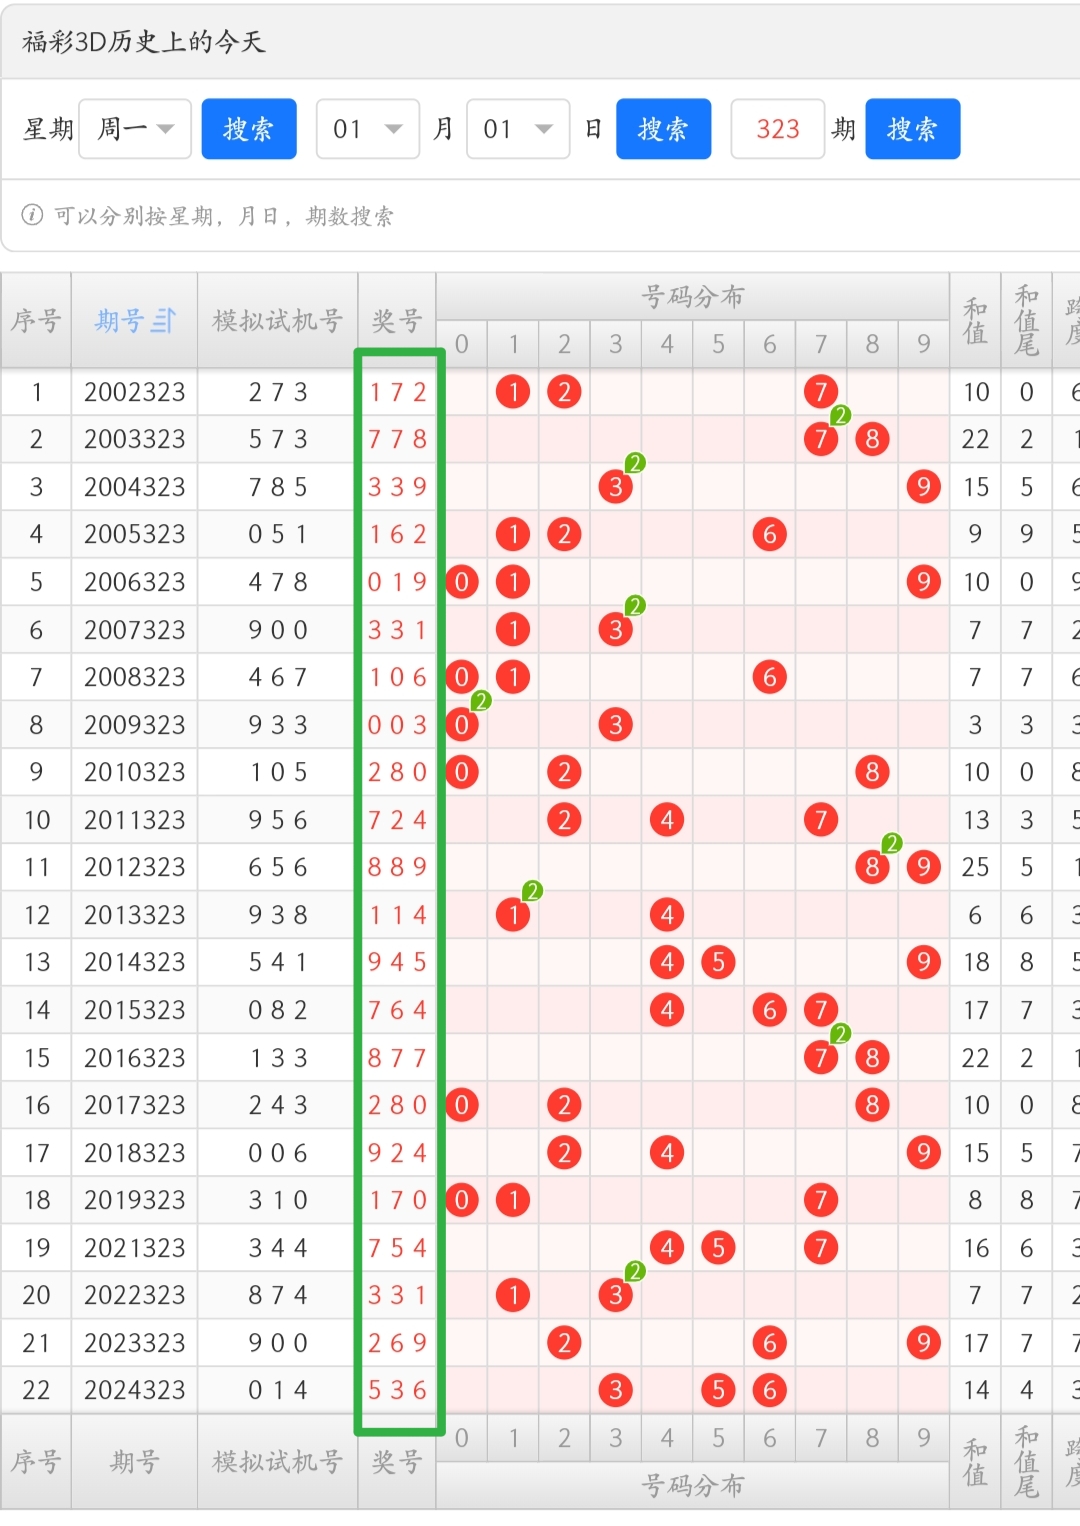1080x1526 pixels.
Task: Click winning number 172 for period 2002323
Action: [x=397, y=392]
